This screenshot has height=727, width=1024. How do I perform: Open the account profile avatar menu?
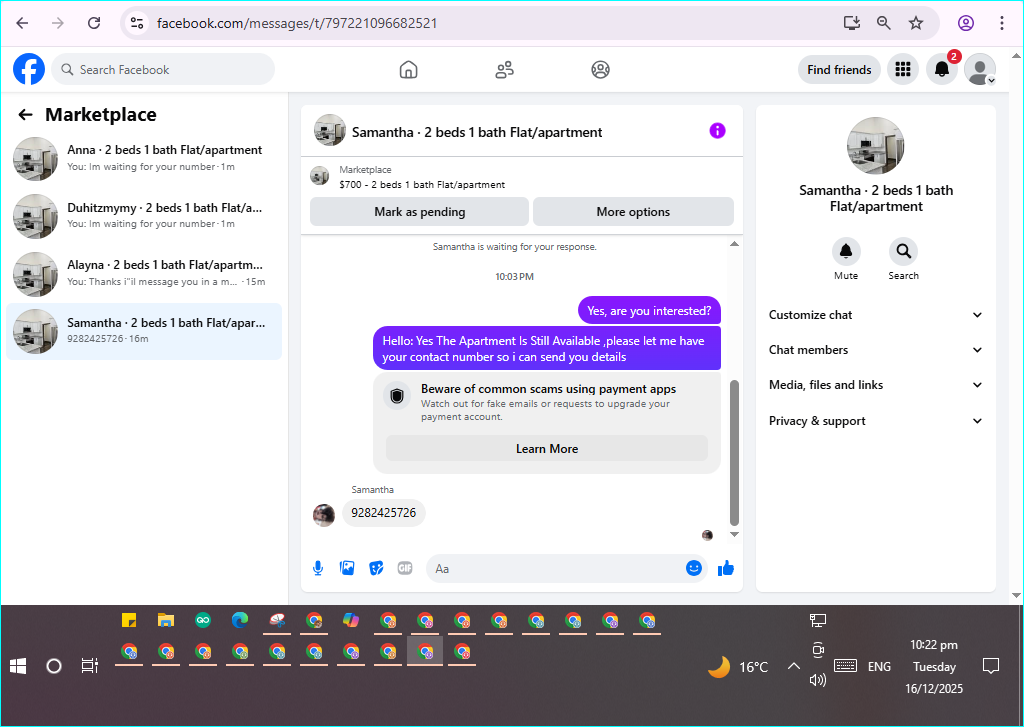point(980,69)
